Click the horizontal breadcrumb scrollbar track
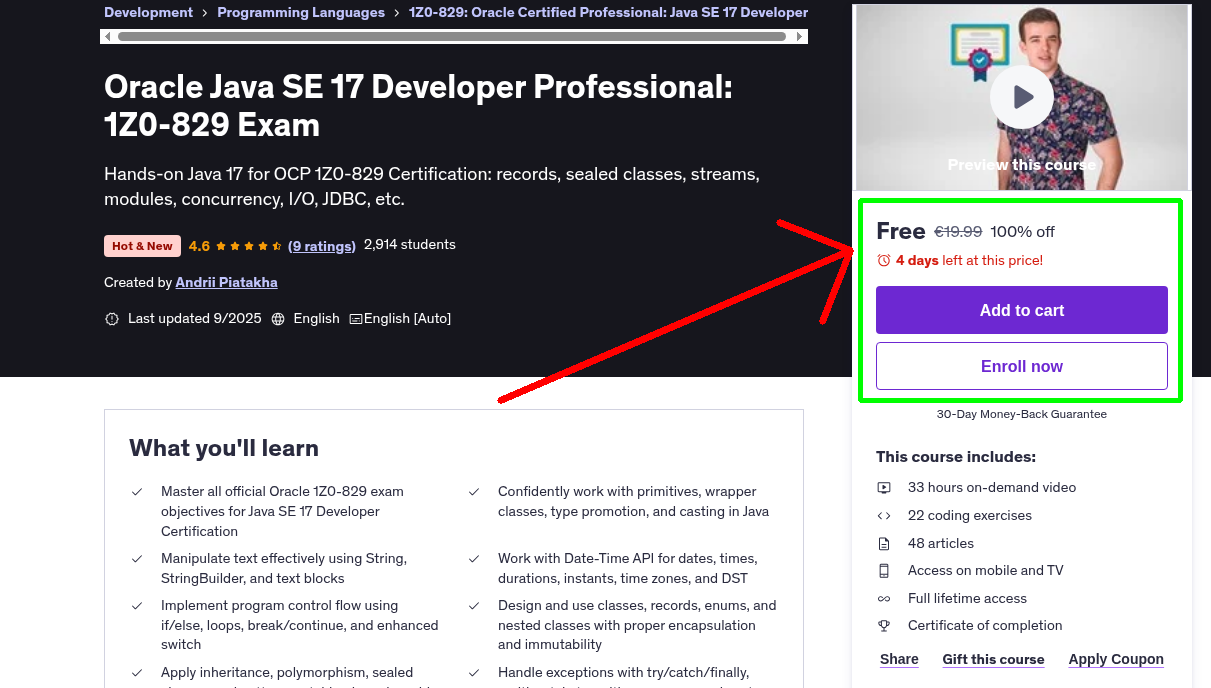Image resolution: width=1211 pixels, height=688 pixels. pyautogui.click(x=452, y=37)
